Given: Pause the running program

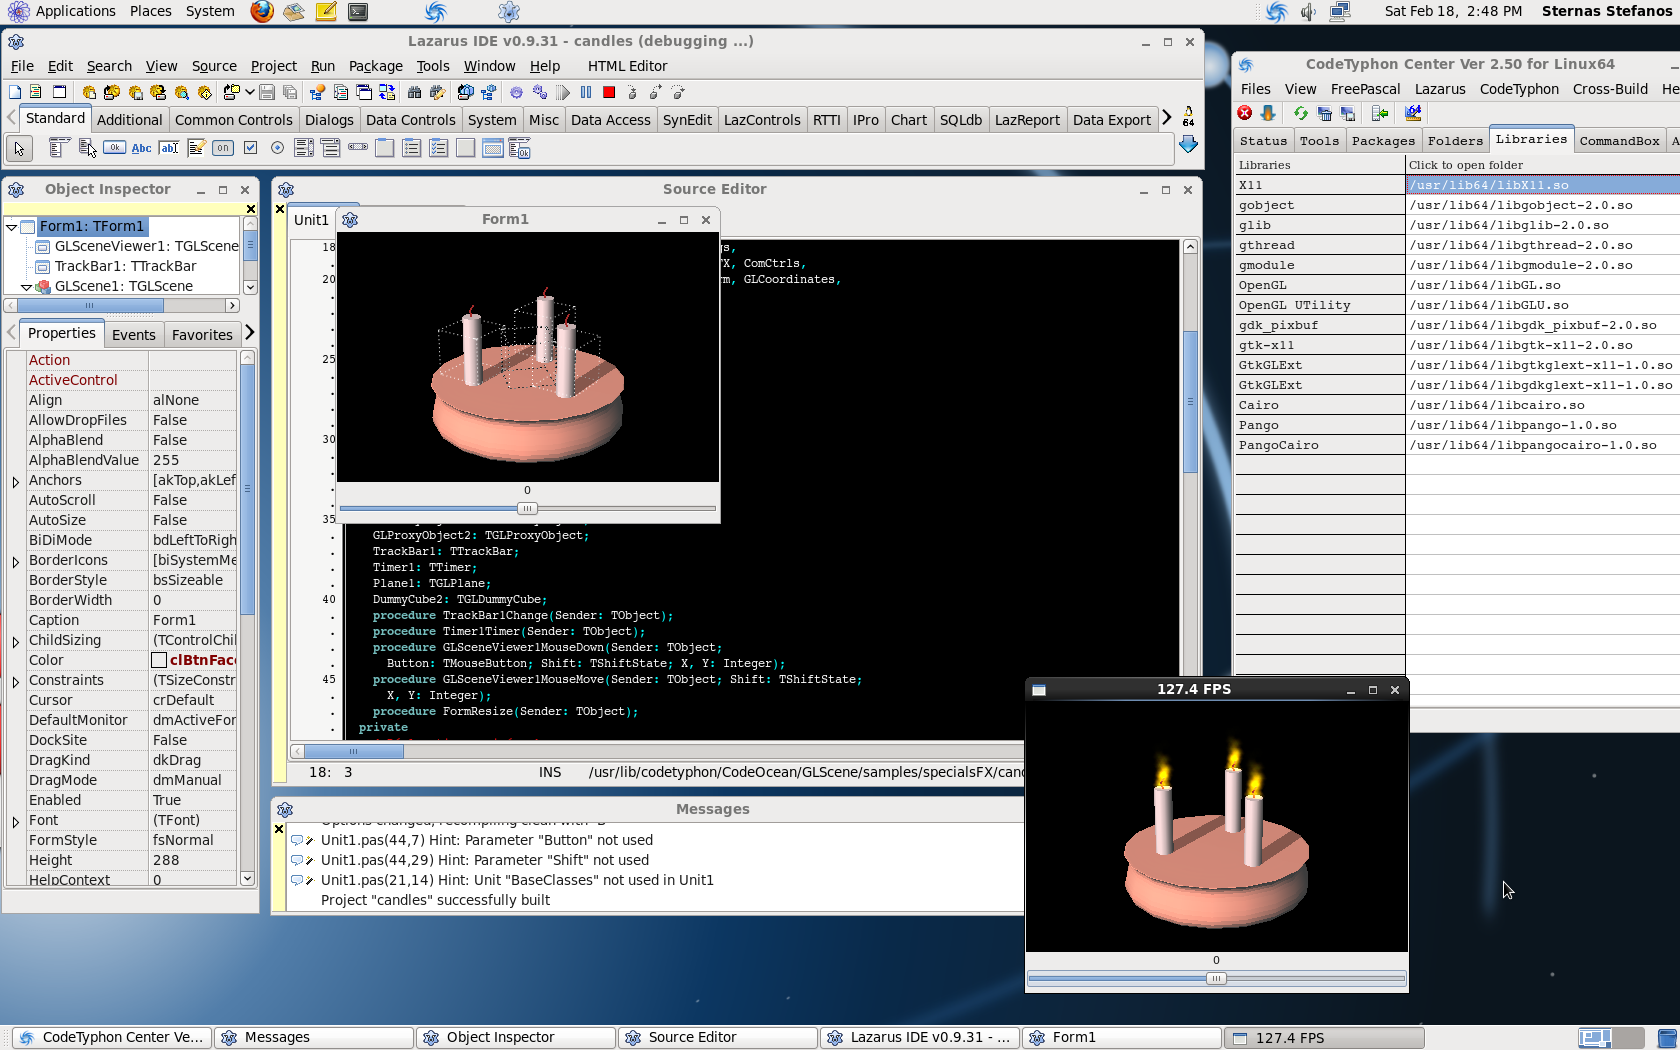Looking at the screenshot, I should point(586,92).
